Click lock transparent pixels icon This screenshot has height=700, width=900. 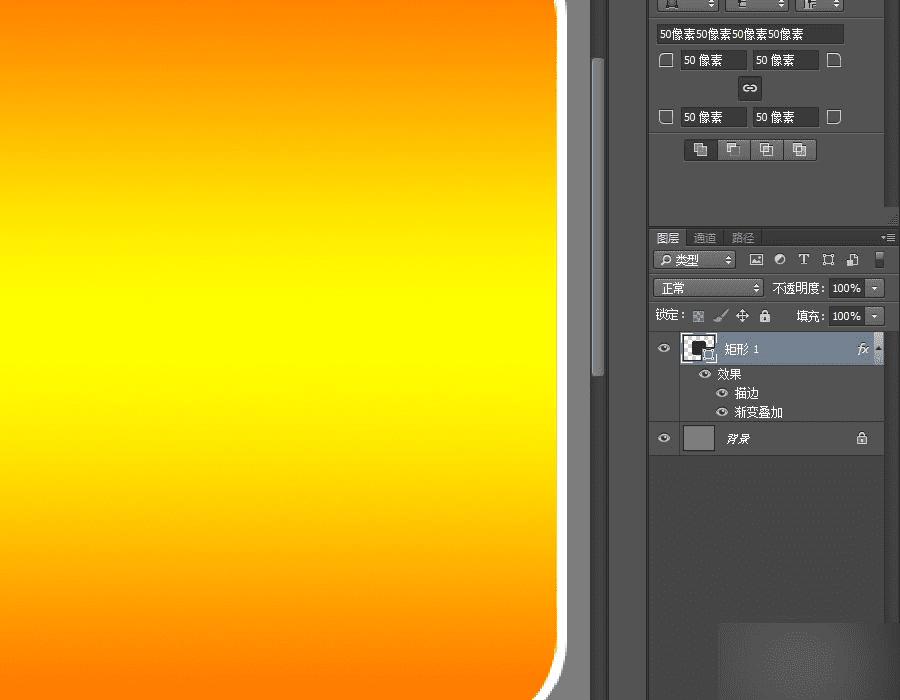tap(699, 316)
